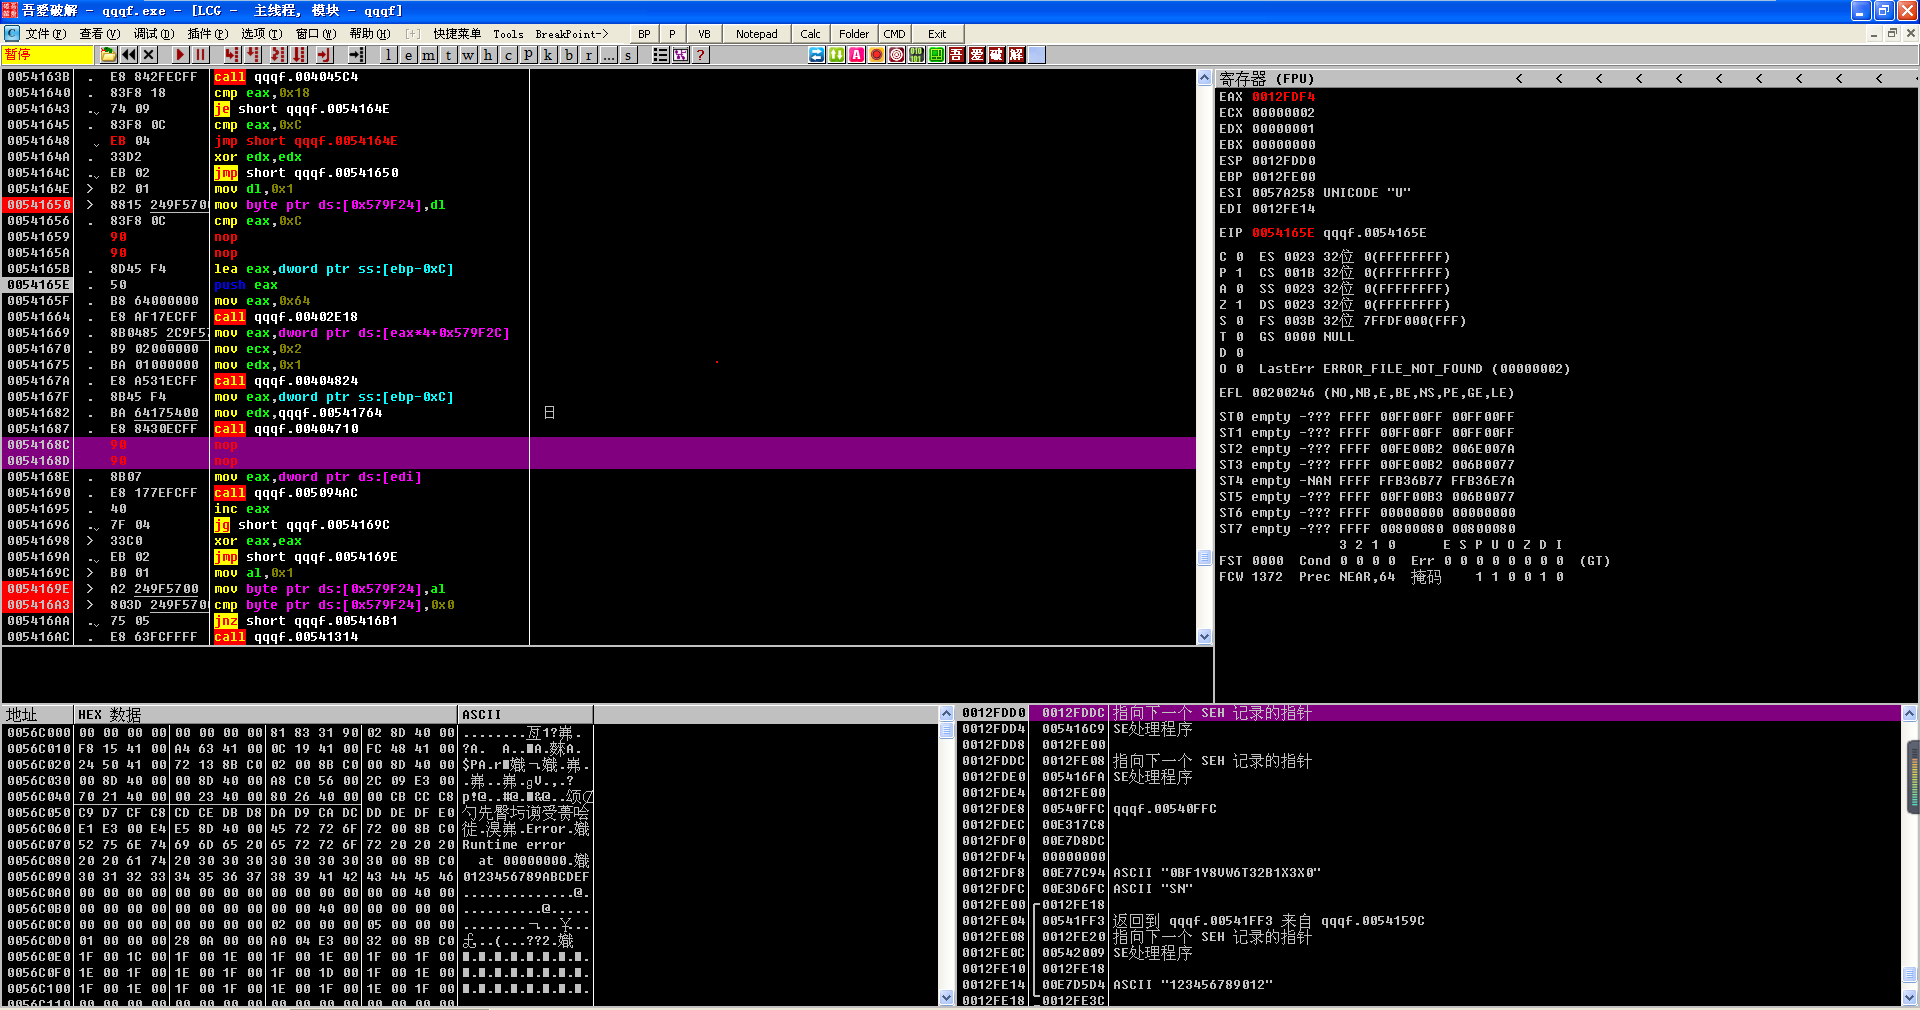Open the 帮助(H) menu
This screenshot has height=1010, width=1920.
click(x=370, y=34)
